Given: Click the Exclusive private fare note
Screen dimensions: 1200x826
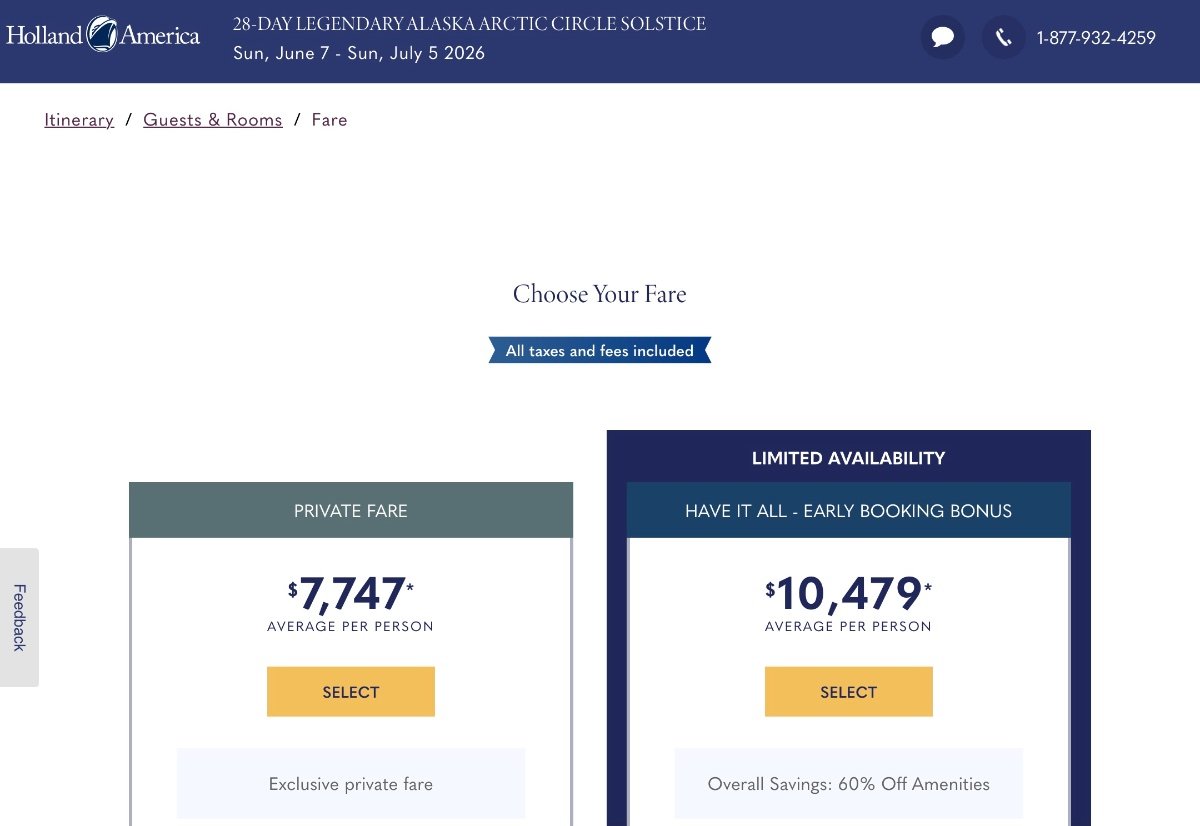Looking at the screenshot, I should coord(351,784).
